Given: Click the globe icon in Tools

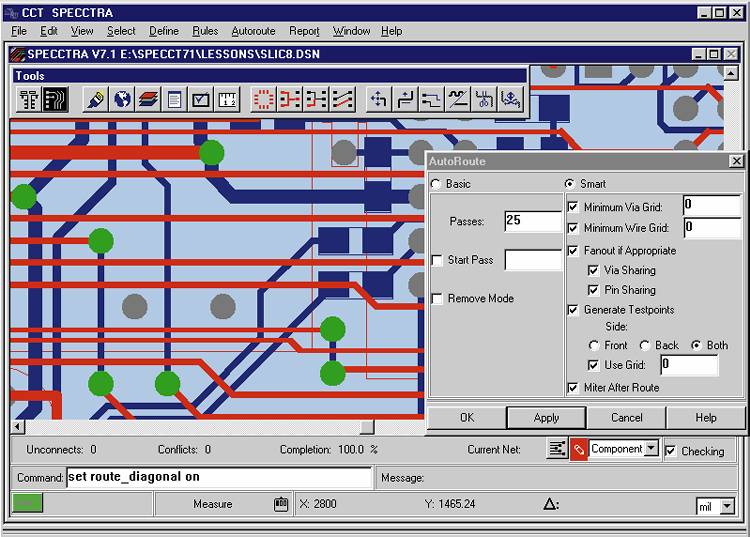Looking at the screenshot, I should point(122,99).
